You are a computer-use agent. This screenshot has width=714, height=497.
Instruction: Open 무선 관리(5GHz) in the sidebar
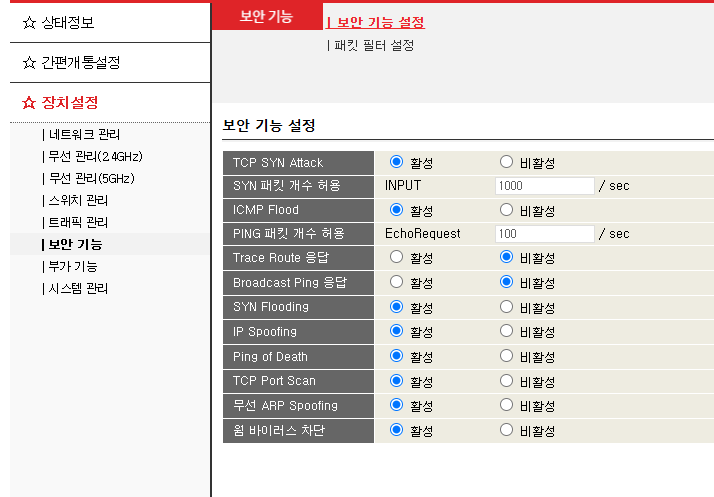[x=92, y=178]
